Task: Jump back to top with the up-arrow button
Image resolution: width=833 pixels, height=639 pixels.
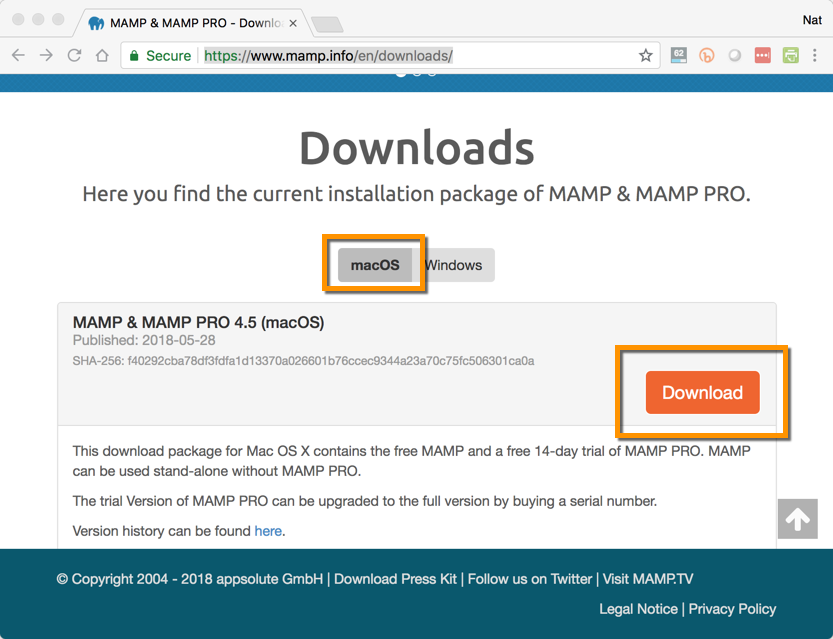Action: click(x=797, y=519)
